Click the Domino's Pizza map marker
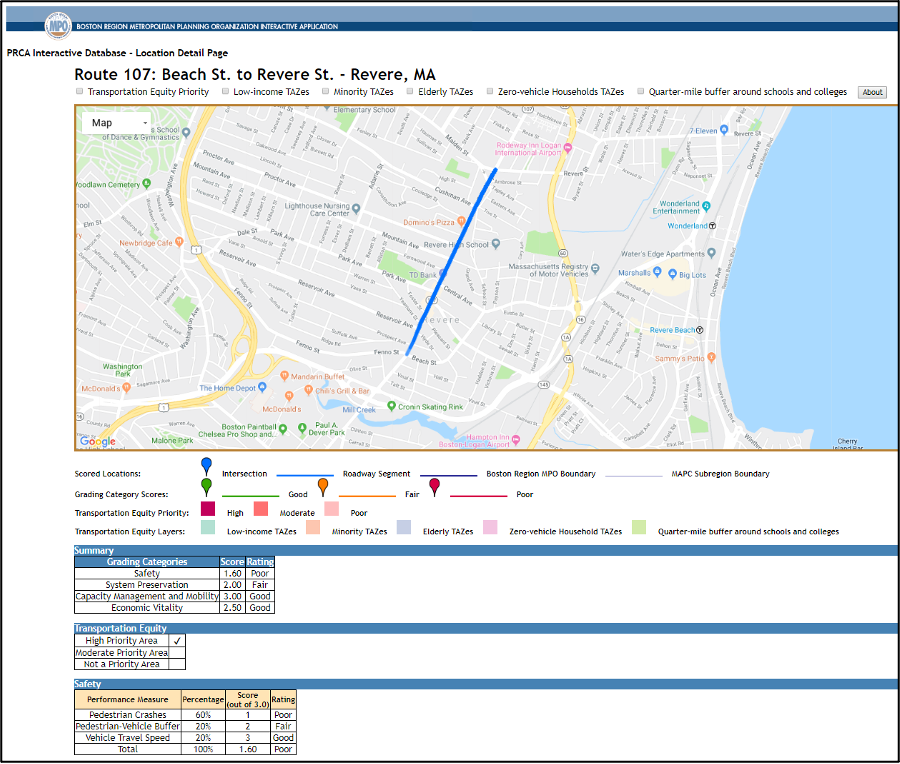Image resolution: width=900 pixels, height=764 pixels. click(x=463, y=221)
